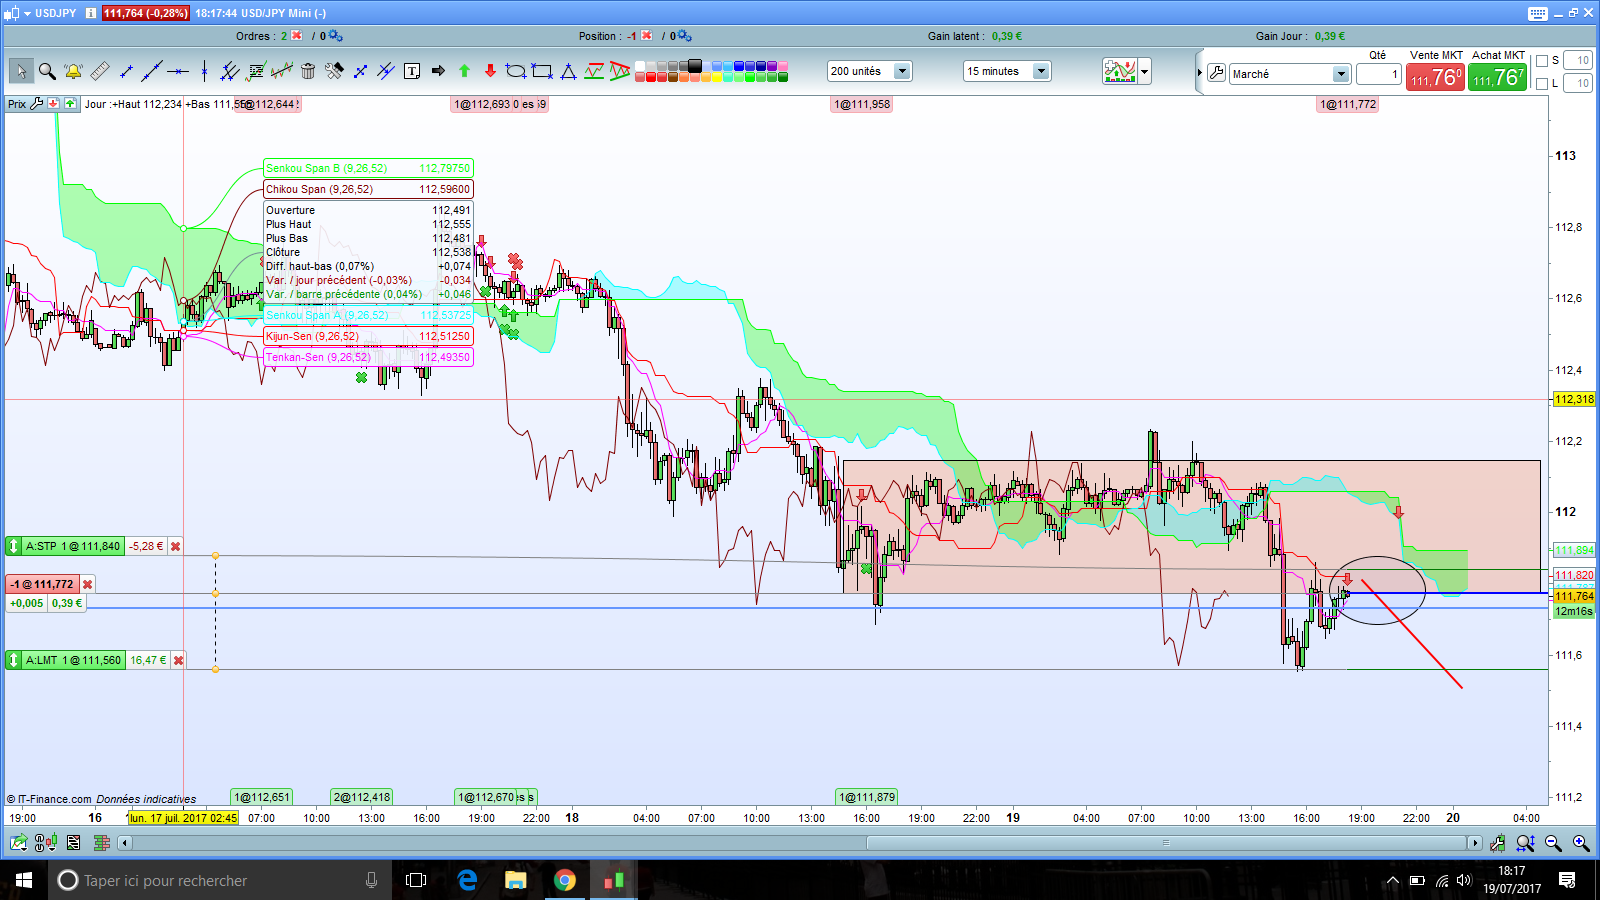Click the 1@111,879 trade marker

pos(867,797)
